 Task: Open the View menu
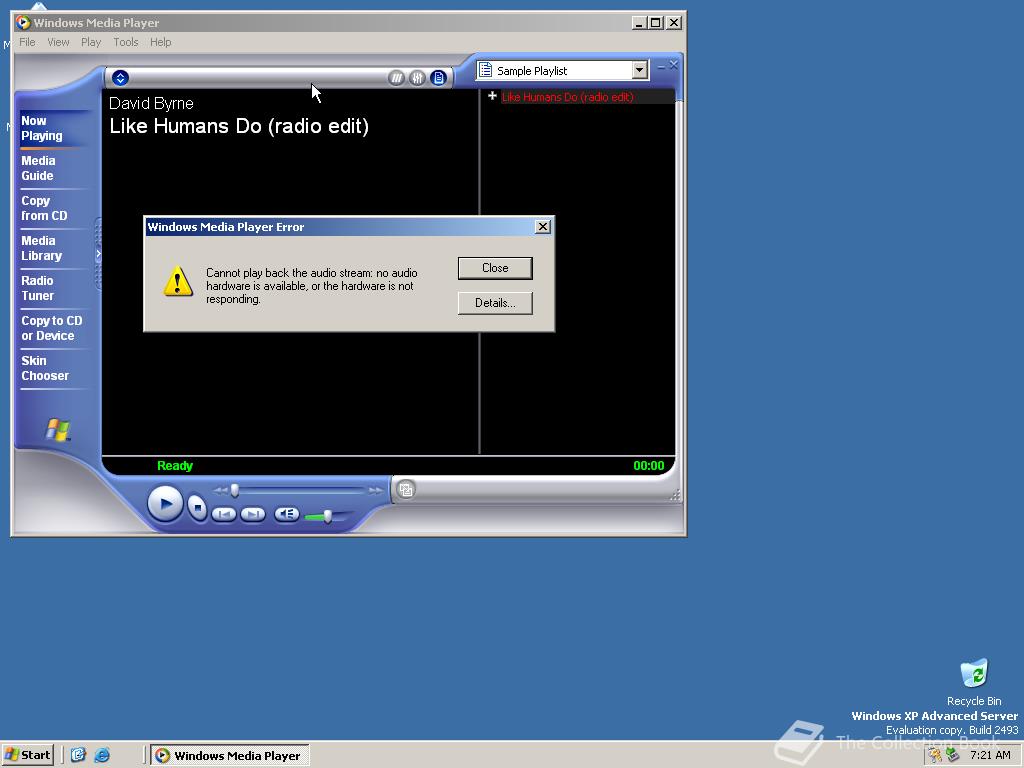[x=58, y=42]
